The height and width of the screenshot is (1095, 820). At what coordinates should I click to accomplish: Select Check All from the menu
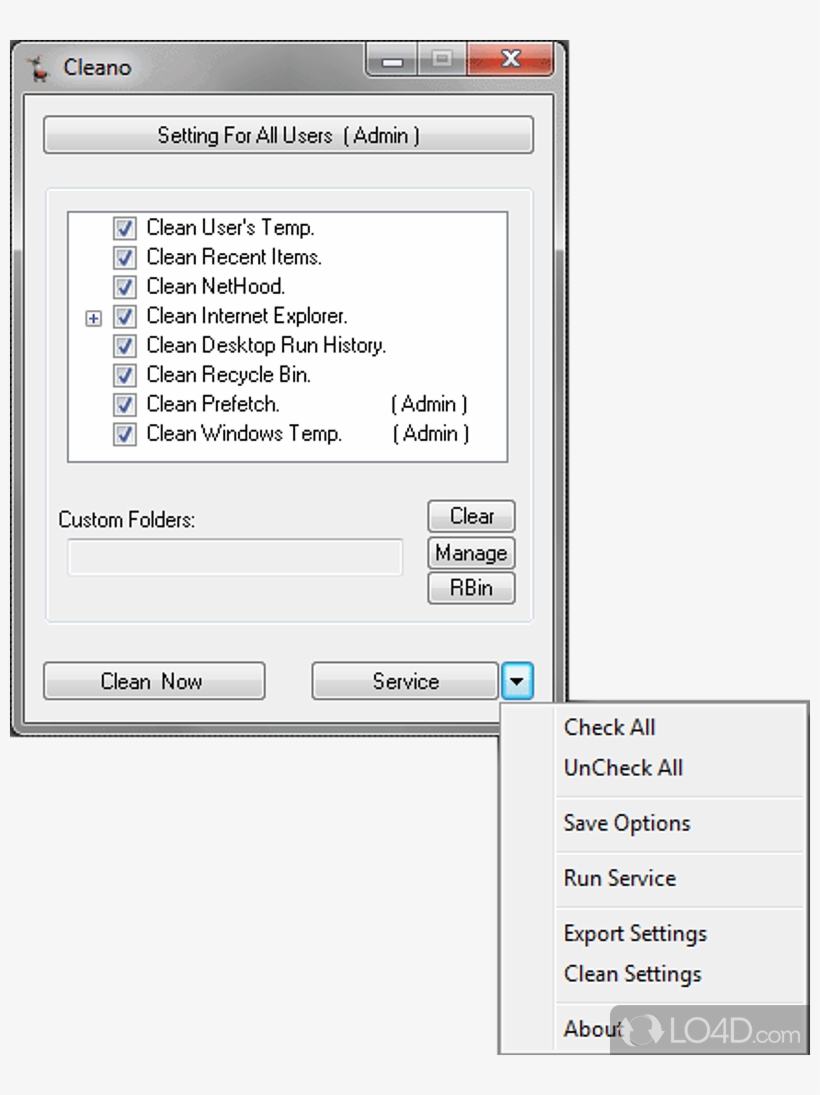click(609, 728)
